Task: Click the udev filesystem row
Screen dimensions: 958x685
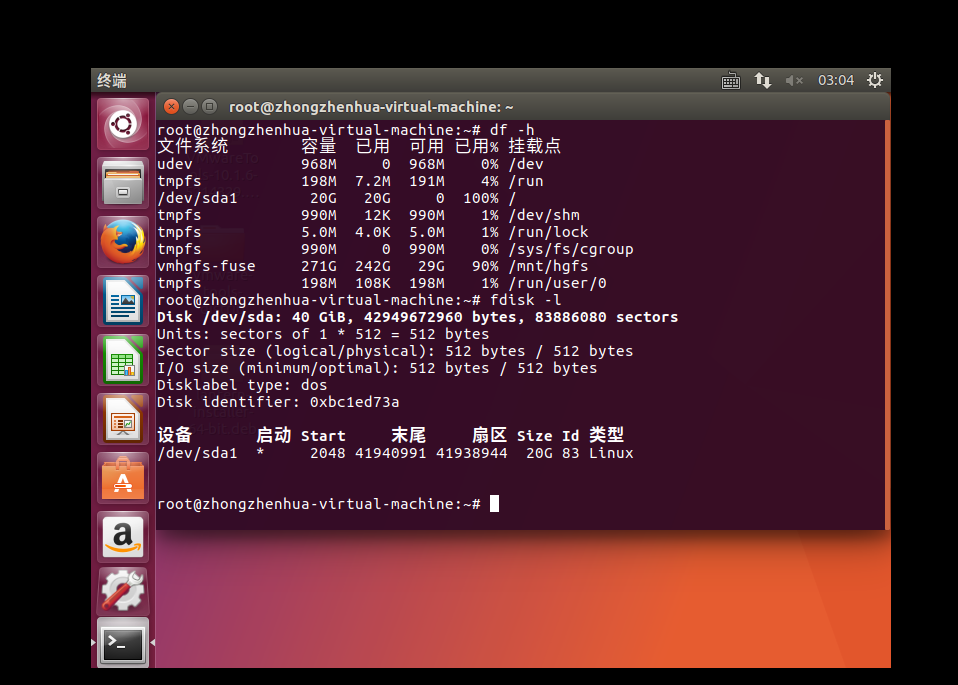Action: (x=350, y=164)
